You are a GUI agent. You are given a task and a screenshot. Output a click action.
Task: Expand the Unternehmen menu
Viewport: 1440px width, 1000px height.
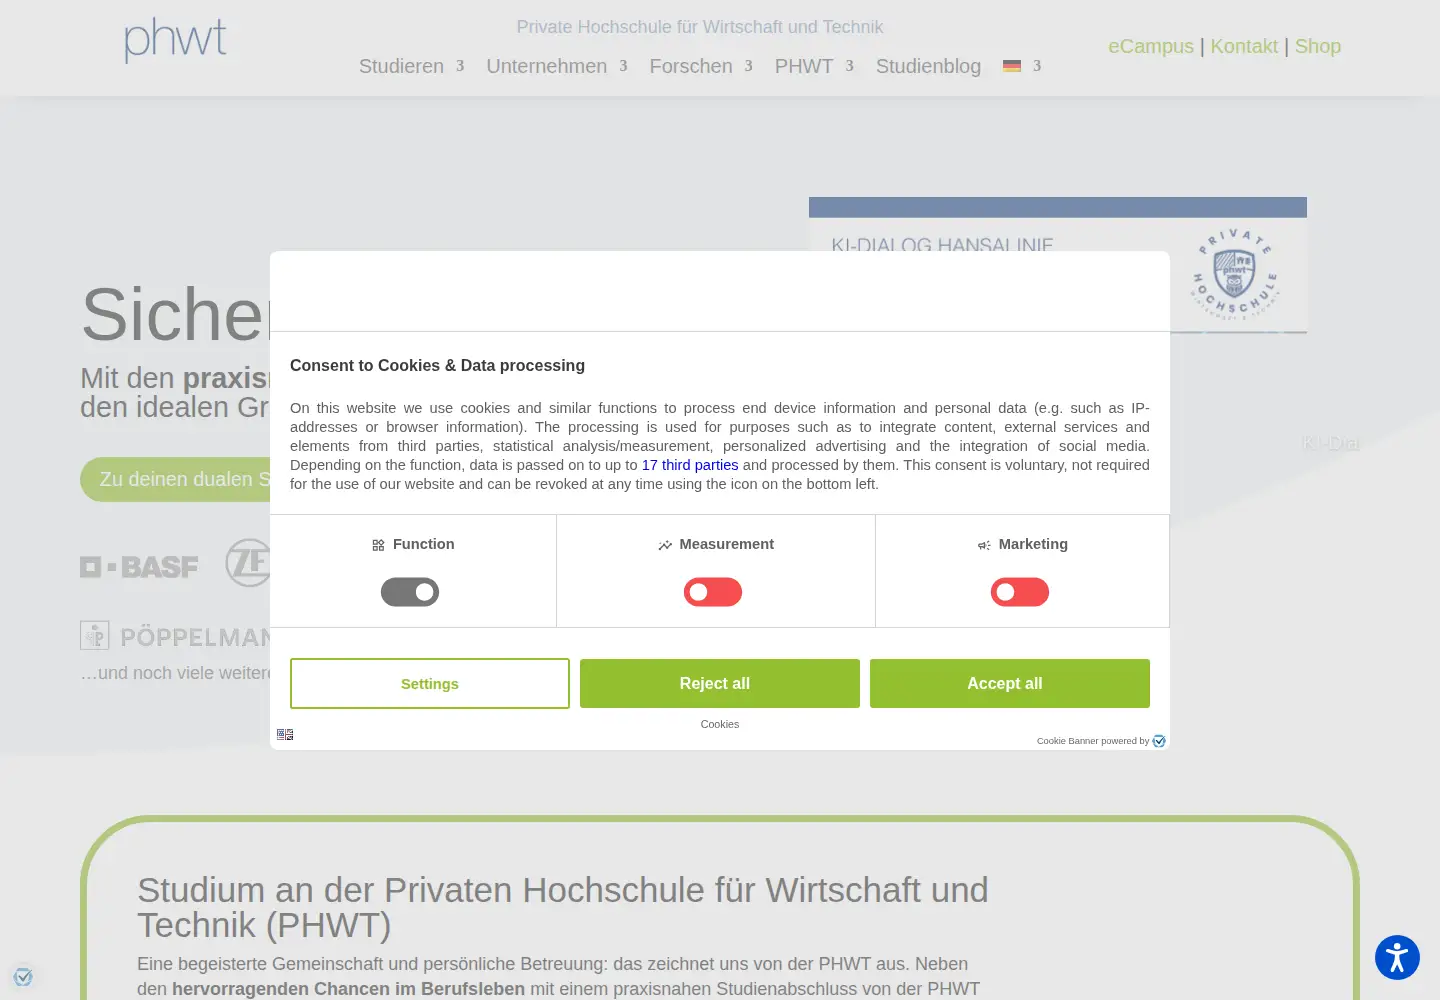point(557,66)
